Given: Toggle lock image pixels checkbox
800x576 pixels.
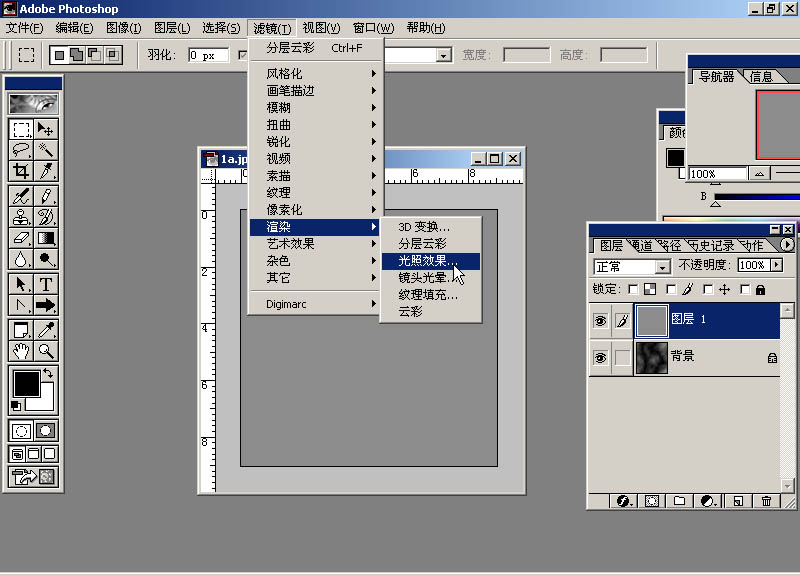Looking at the screenshot, I should point(671,290).
